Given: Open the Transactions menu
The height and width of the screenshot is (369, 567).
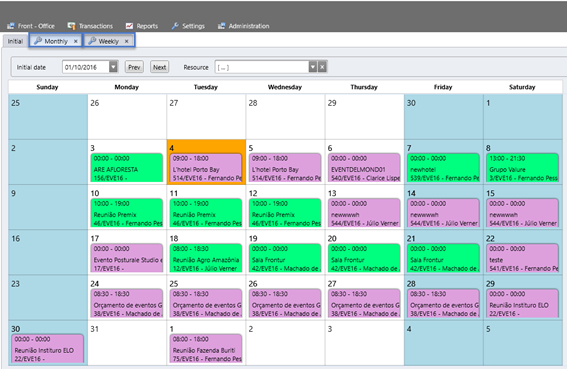Looking at the screenshot, I should [90, 26].
